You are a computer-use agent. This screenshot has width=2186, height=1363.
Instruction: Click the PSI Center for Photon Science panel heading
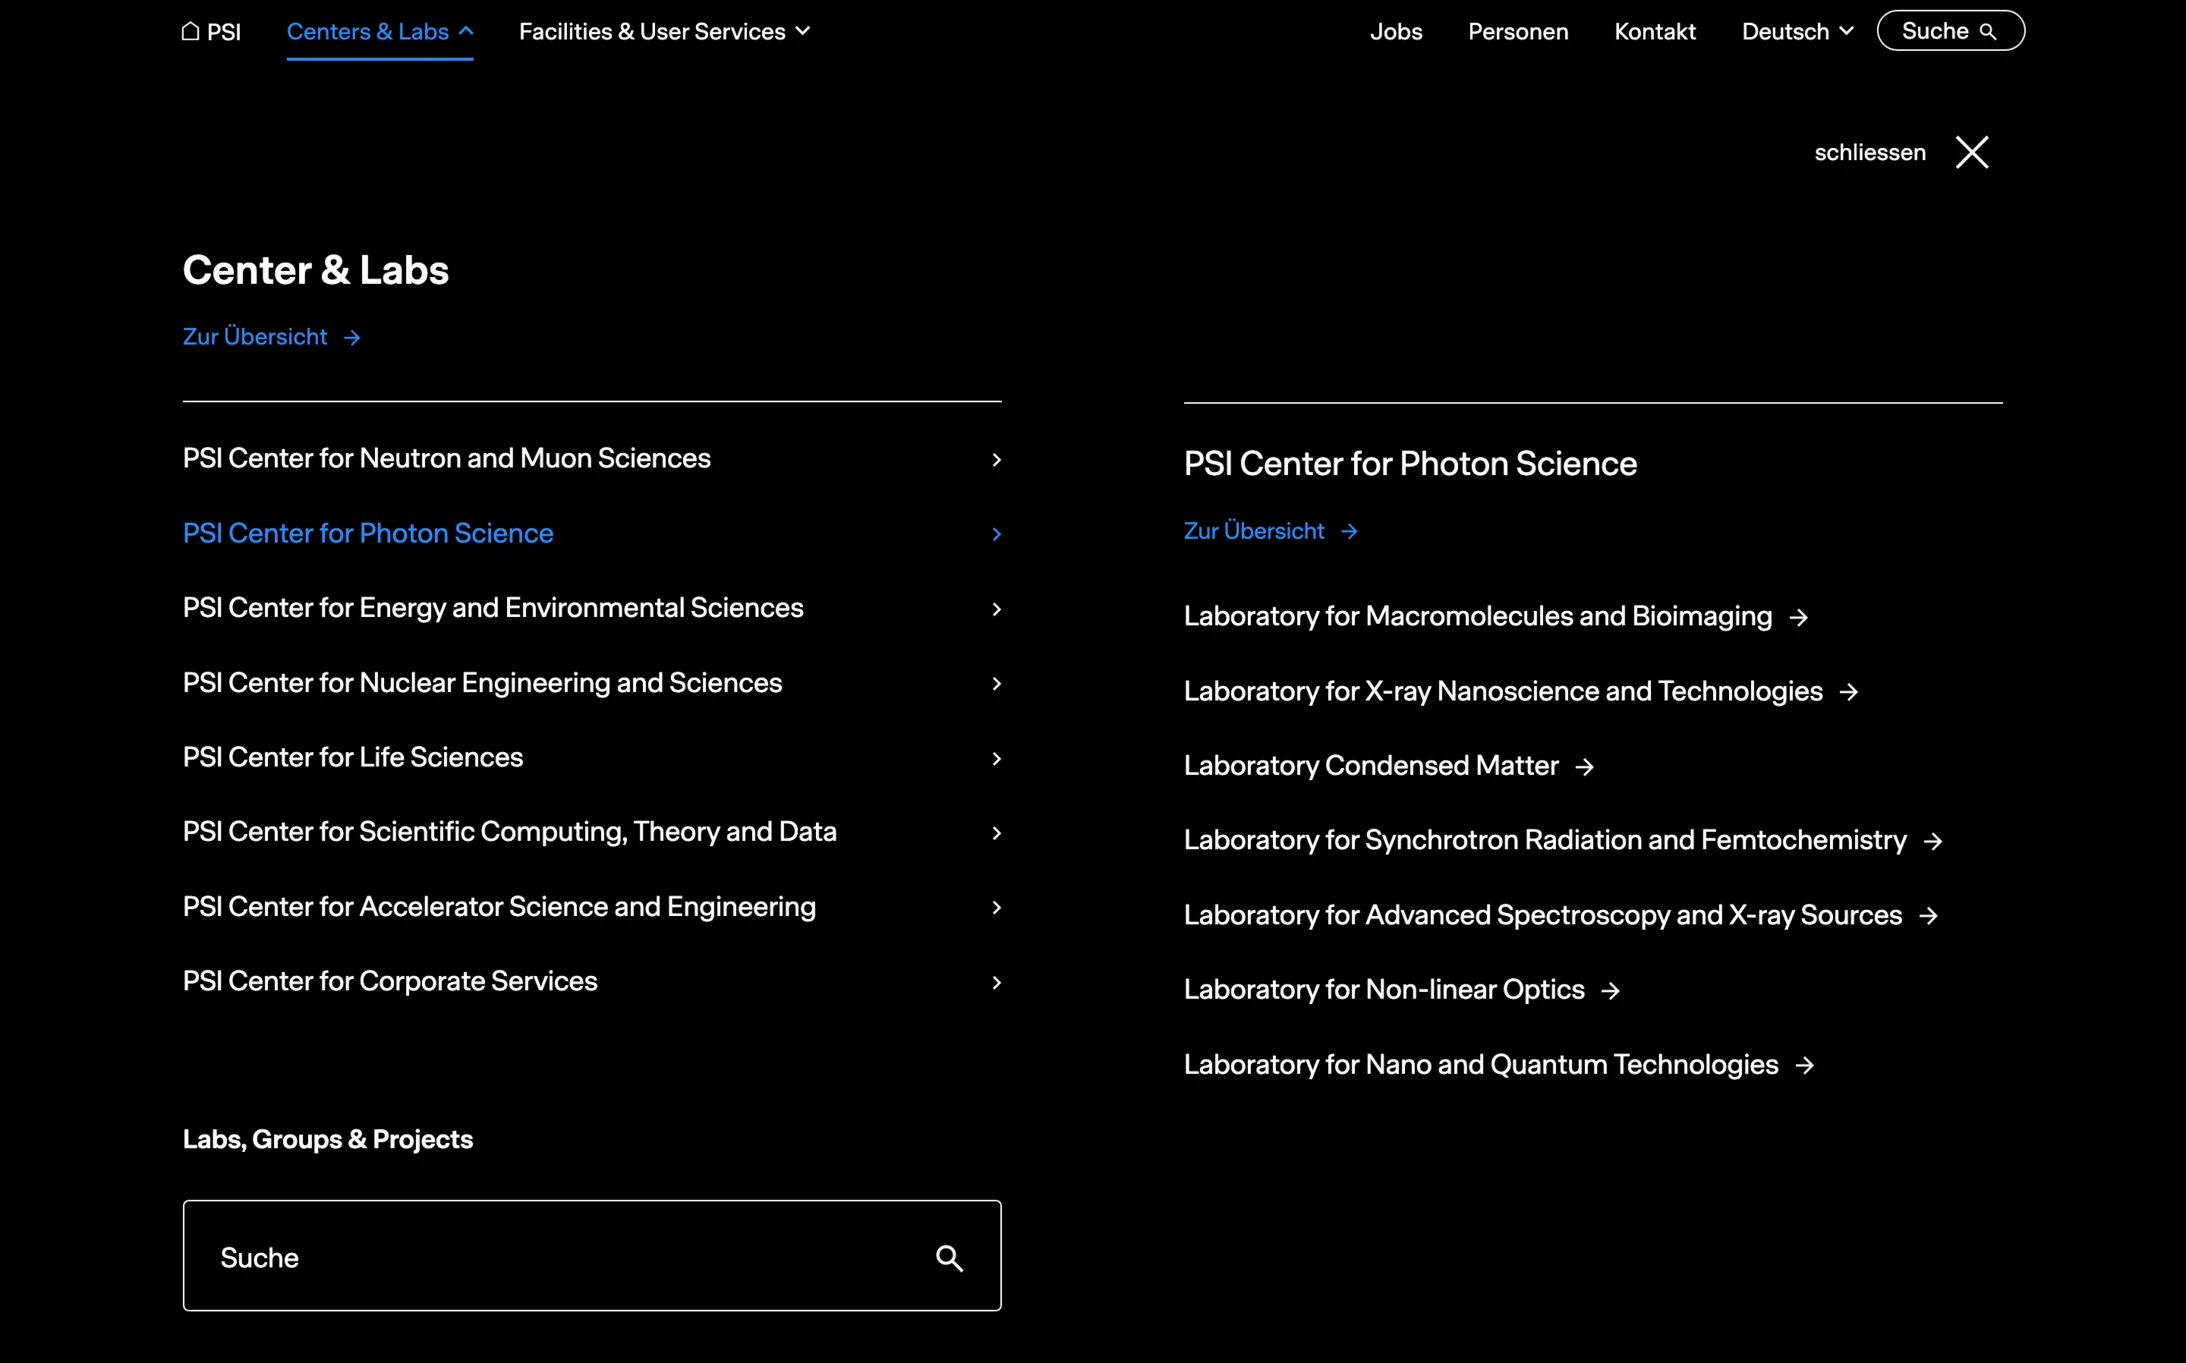pos(1409,463)
